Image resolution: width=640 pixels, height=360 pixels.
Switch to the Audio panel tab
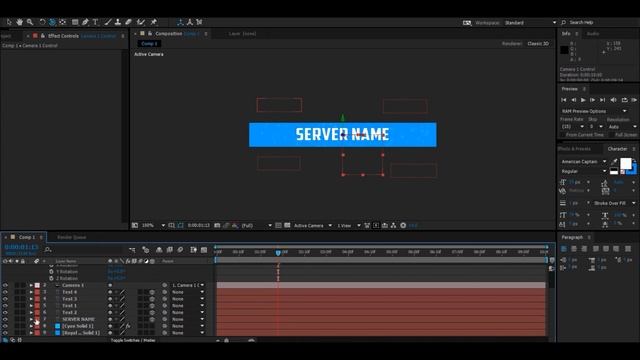pos(593,34)
